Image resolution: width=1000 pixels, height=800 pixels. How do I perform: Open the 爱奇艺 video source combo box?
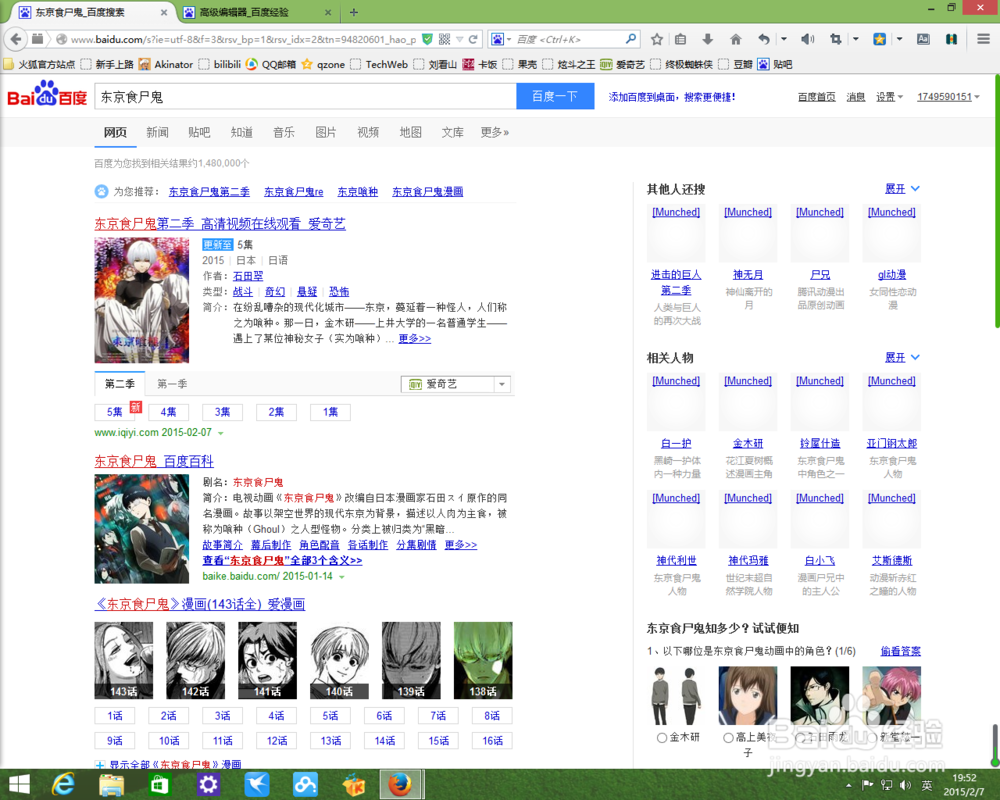click(456, 384)
